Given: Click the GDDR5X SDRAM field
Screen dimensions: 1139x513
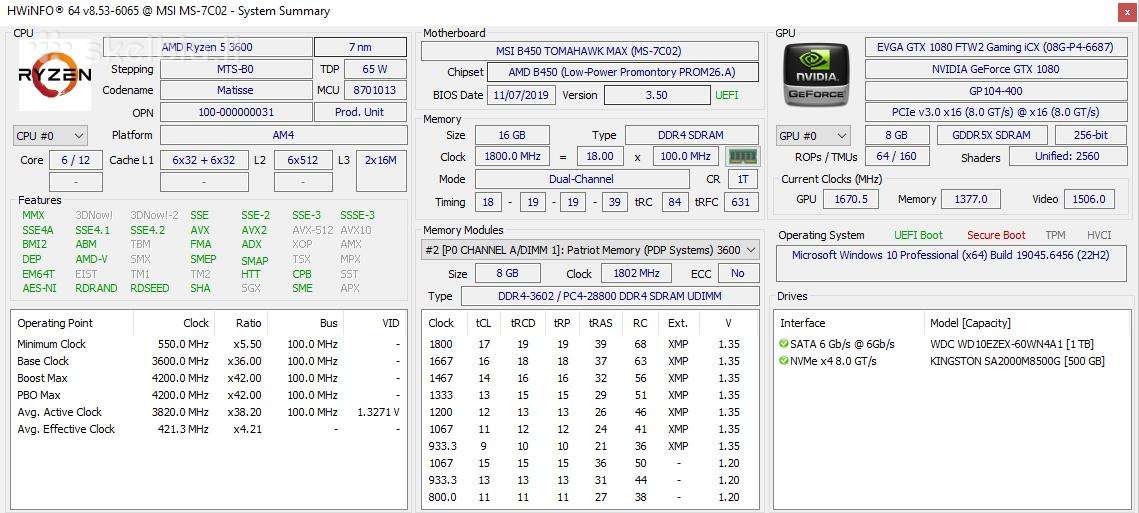Looking at the screenshot, I should coord(992,135).
